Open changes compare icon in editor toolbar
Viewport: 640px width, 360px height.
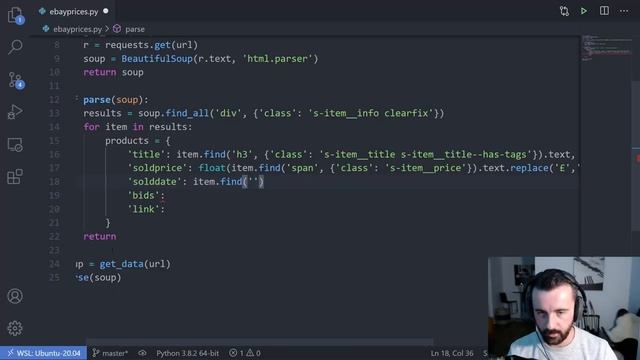564,11
